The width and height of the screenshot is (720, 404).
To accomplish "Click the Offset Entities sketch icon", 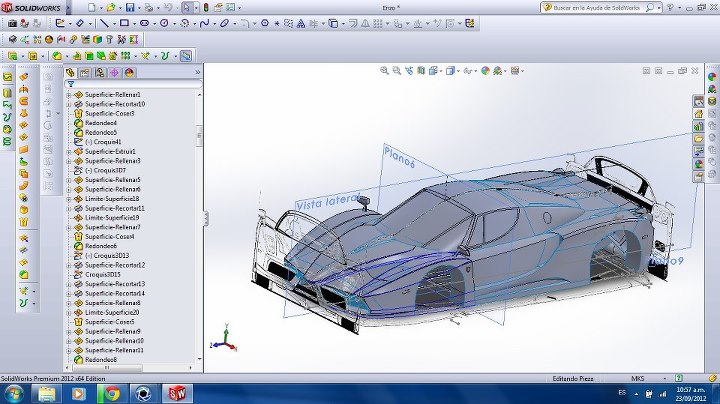I will 352,23.
